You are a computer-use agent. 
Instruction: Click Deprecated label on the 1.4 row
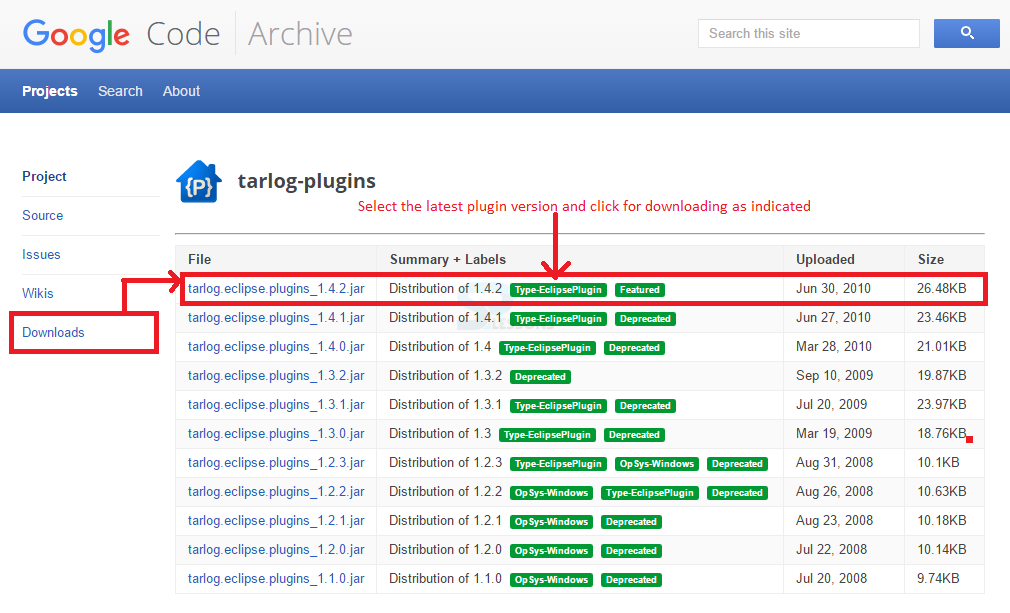pos(634,348)
